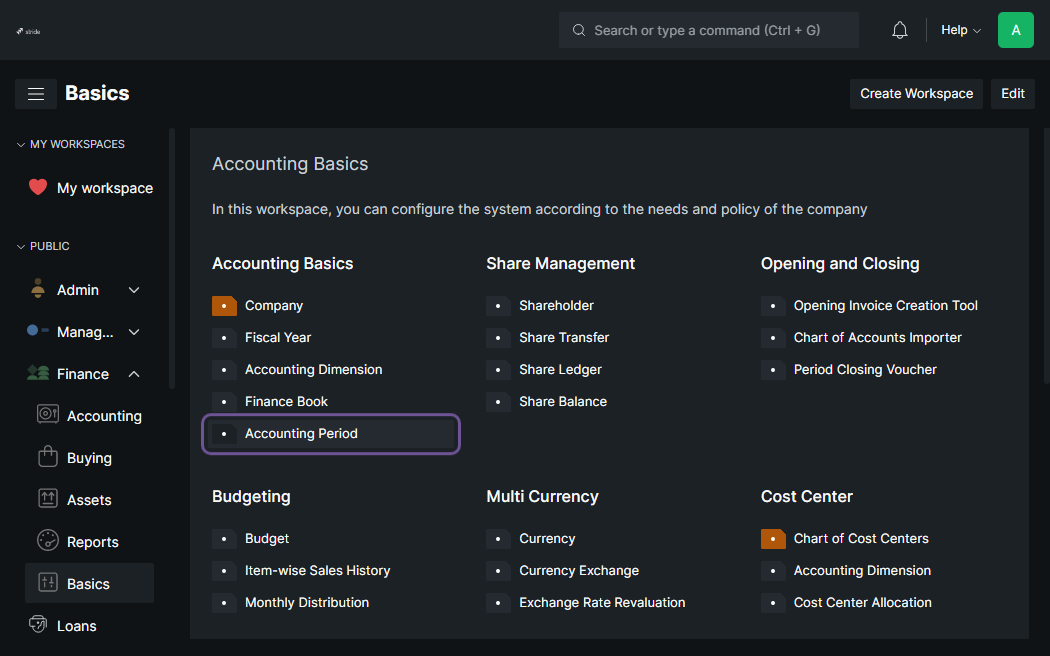Open the notifications bell icon

(899, 30)
